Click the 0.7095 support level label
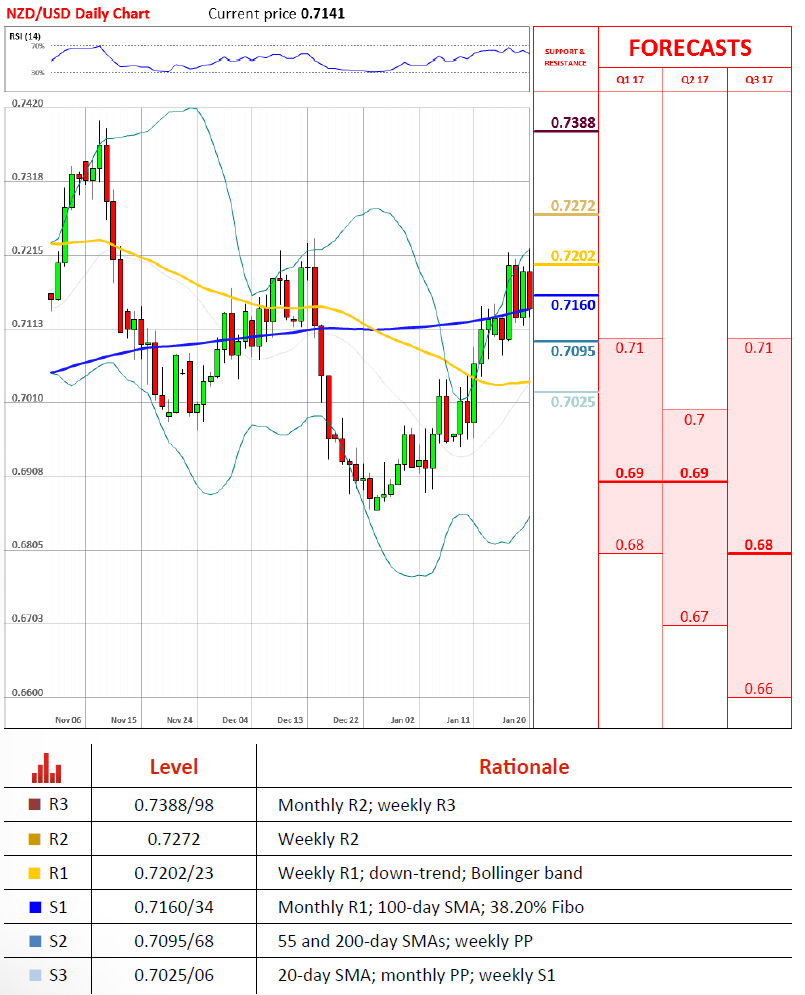Image resolution: width=805 pixels, height=995 pixels. pyautogui.click(x=573, y=352)
